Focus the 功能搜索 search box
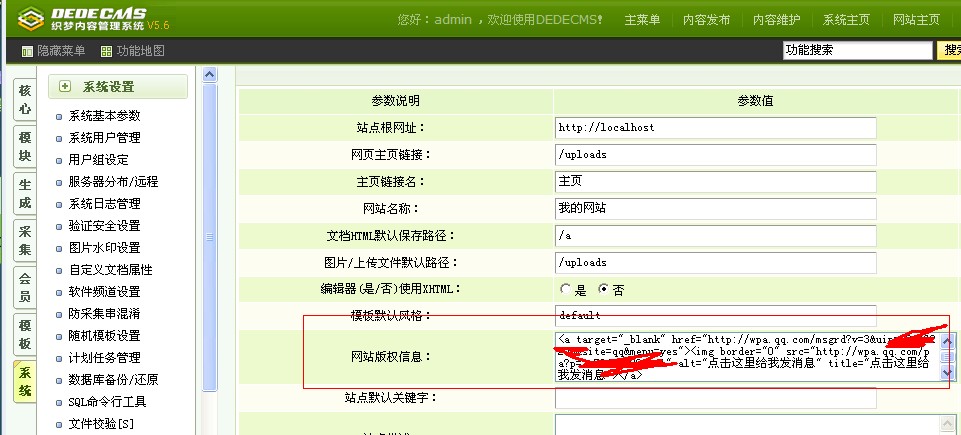Viewport: 961px width, 435px height. click(857, 50)
